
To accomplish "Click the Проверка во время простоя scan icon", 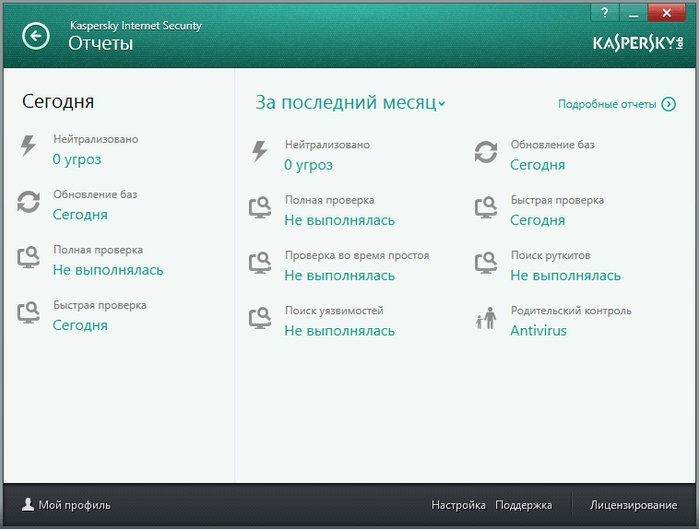I will coord(260,263).
